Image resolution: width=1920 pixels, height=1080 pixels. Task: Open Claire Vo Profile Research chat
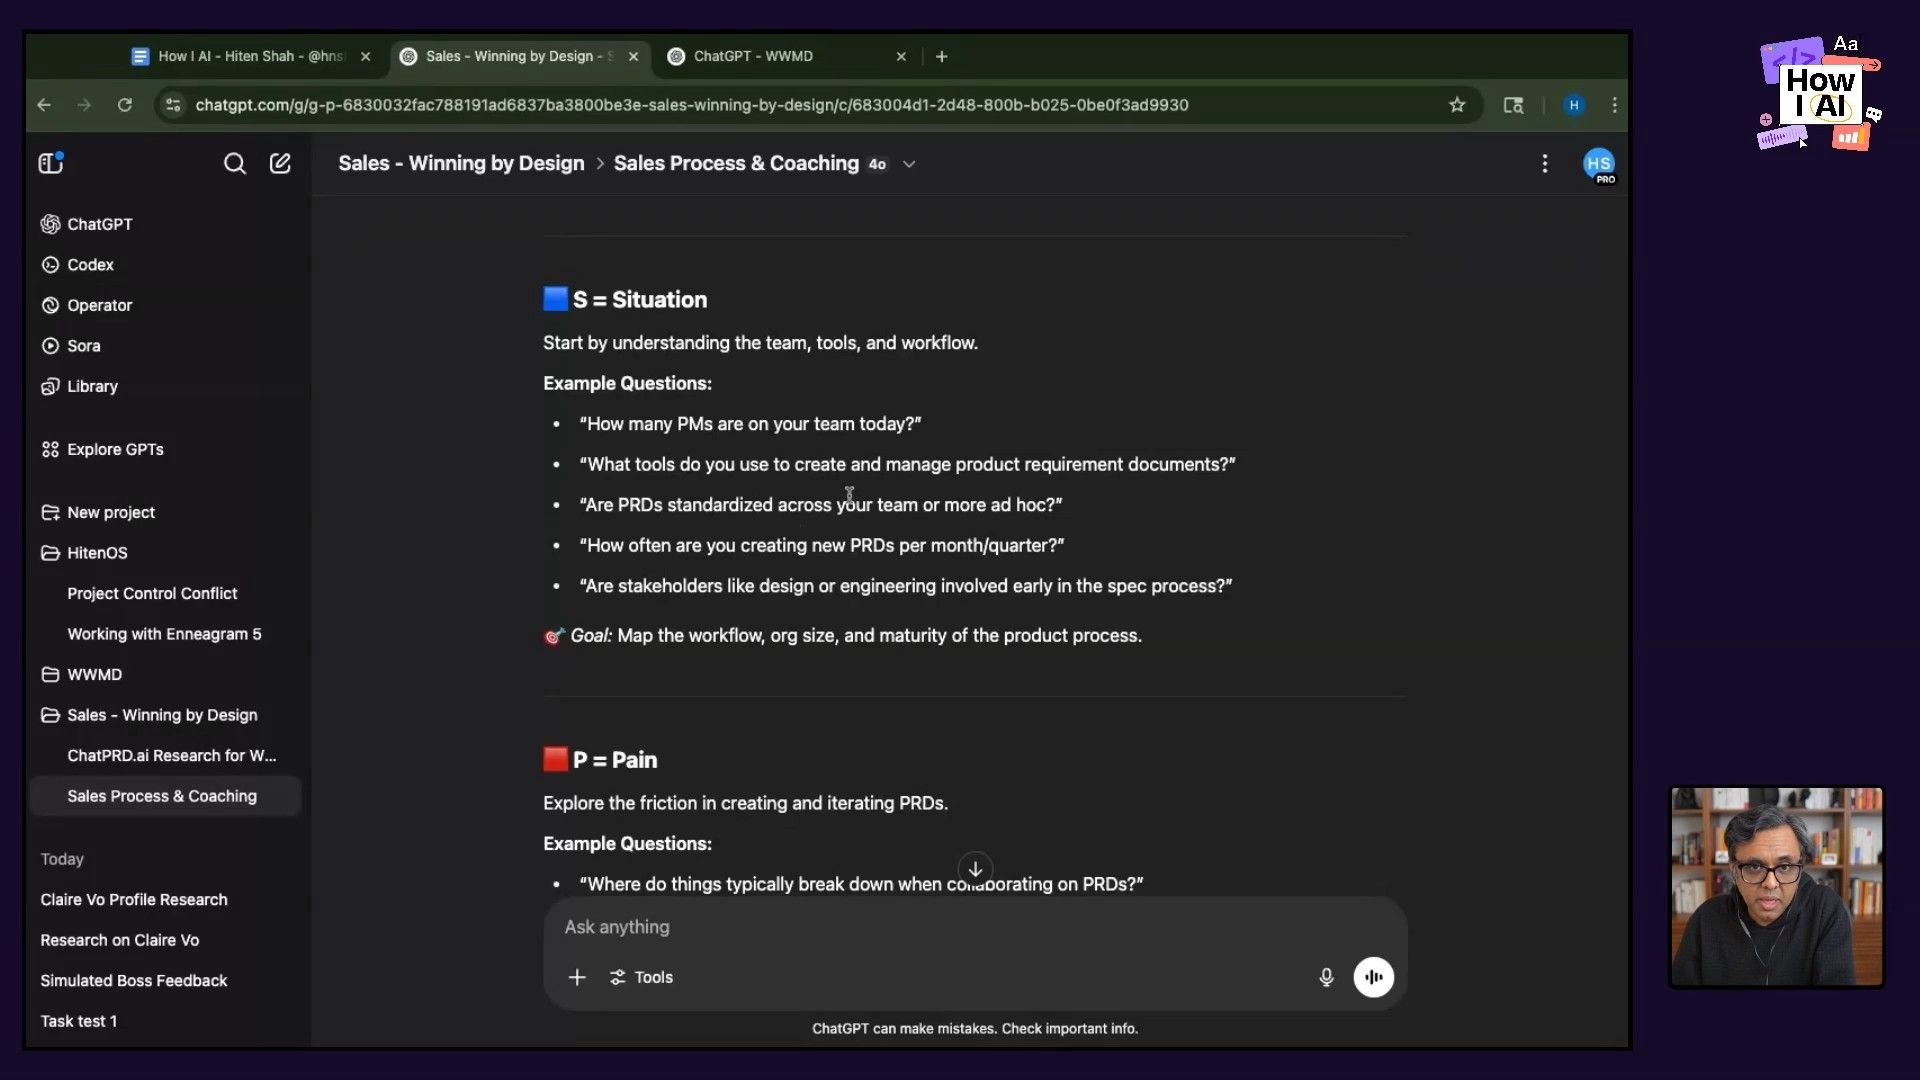point(134,900)
